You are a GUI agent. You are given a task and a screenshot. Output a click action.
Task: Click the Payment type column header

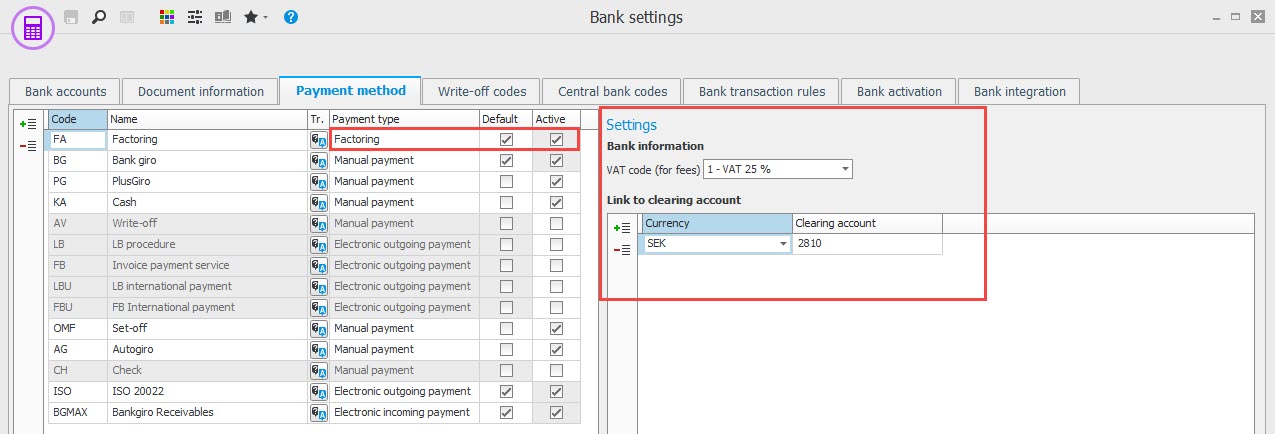[404, 119]
